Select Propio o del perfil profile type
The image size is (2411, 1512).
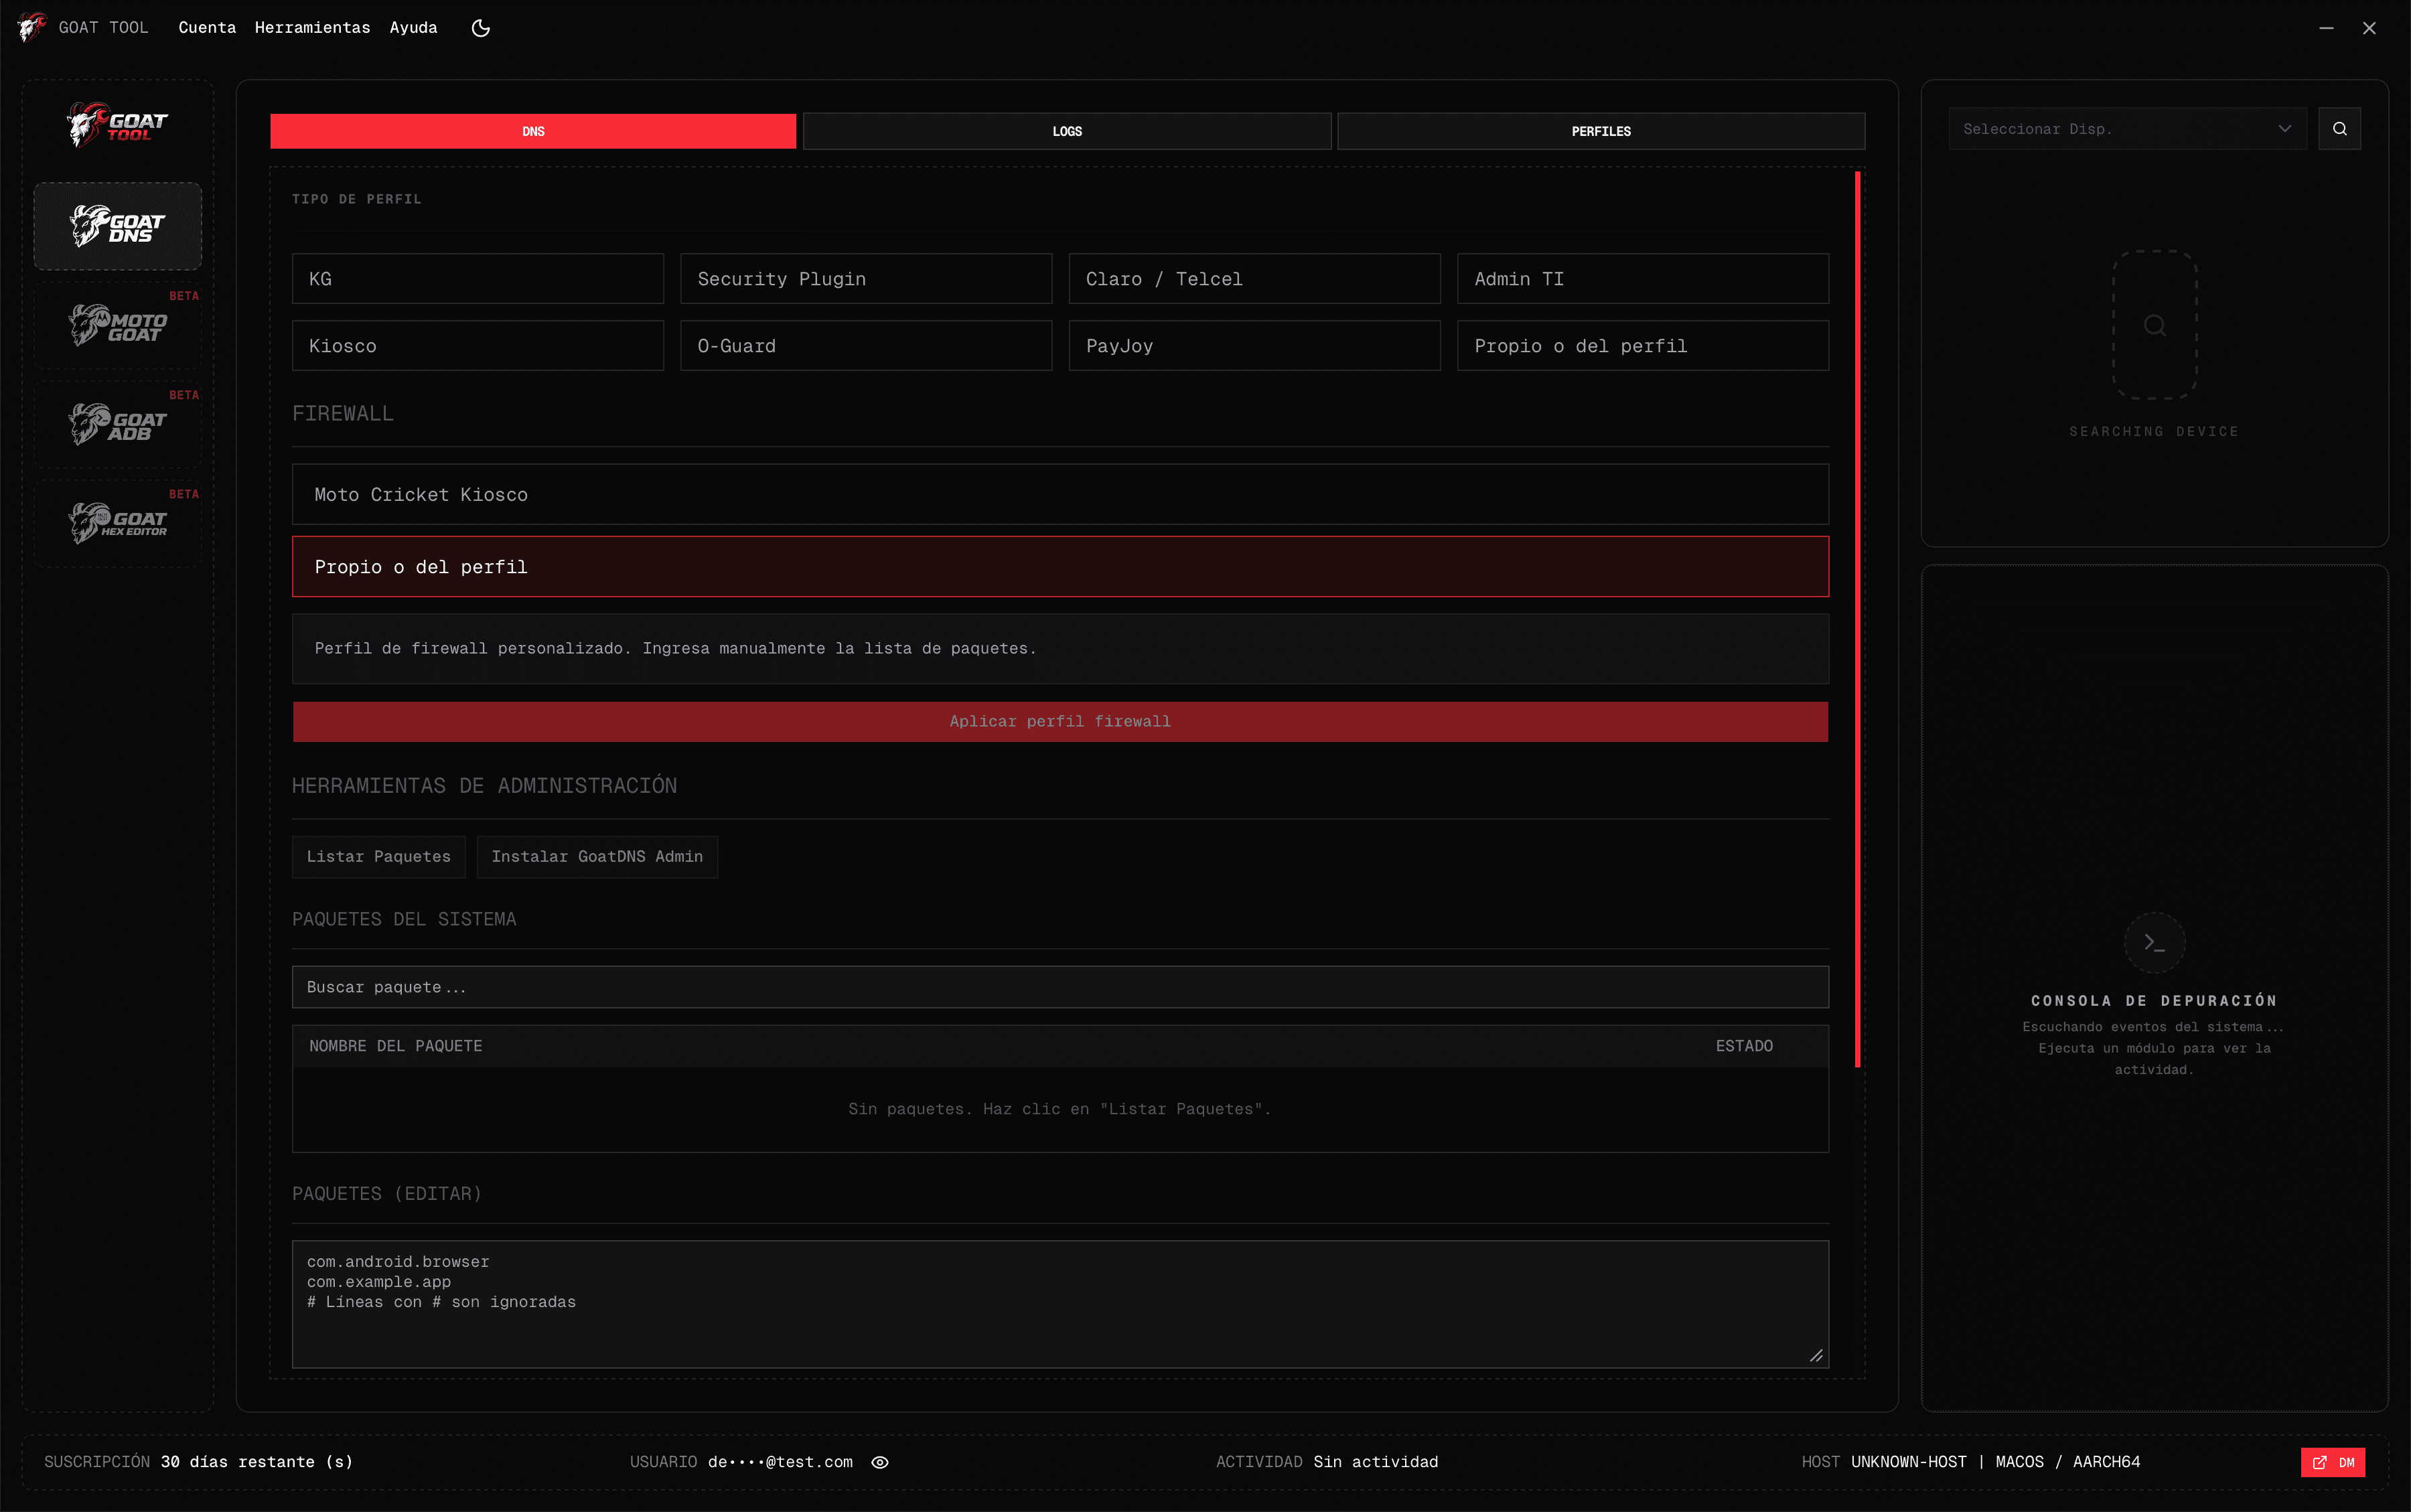pyautogui.click(x=1643, y=346)
